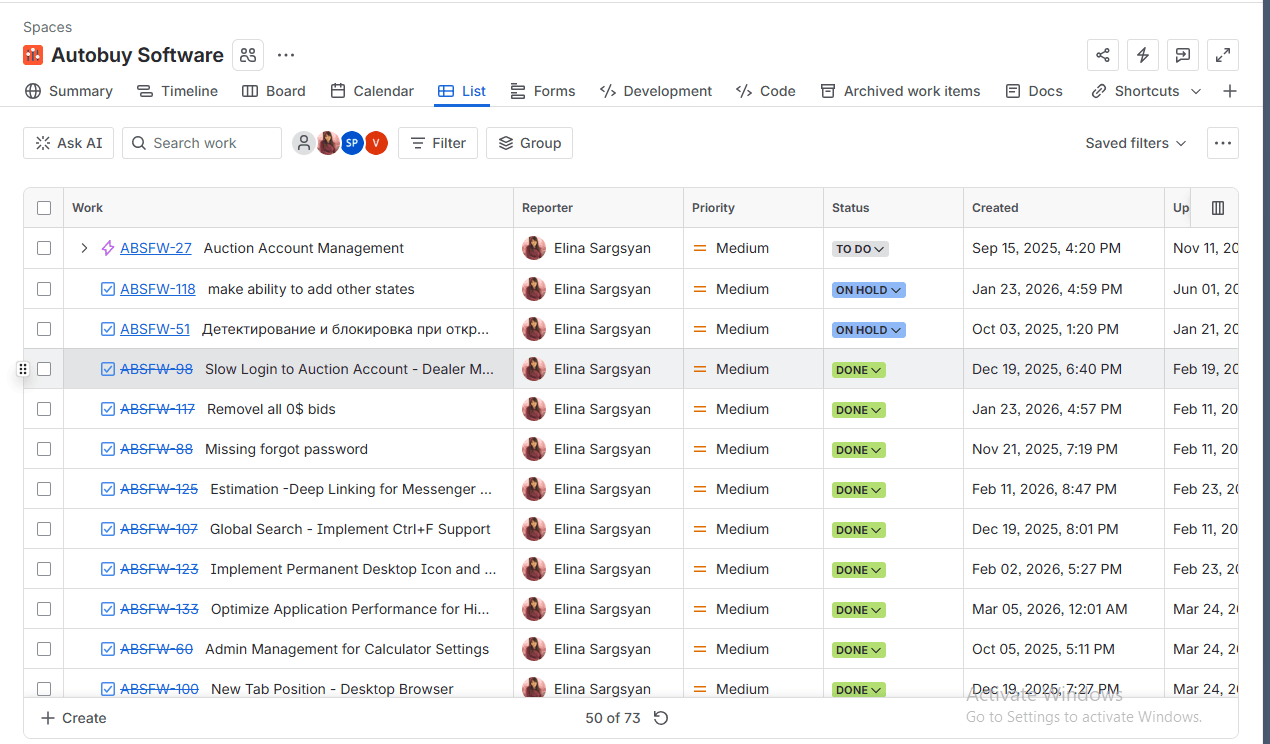Filter by Elina's photo avatar in the toolbar
The height and width of the screenshot is (744, 1270).
coord(328,143)
